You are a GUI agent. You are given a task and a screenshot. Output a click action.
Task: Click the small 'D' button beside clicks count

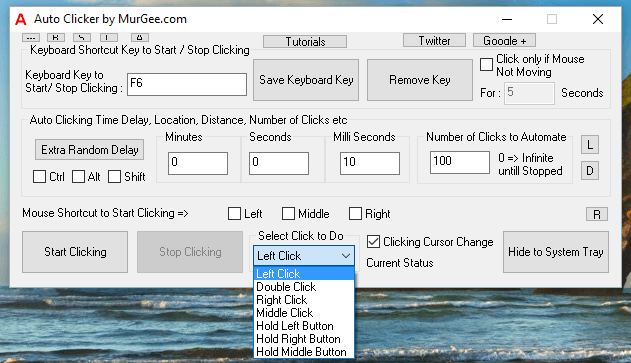coord(590,171)
